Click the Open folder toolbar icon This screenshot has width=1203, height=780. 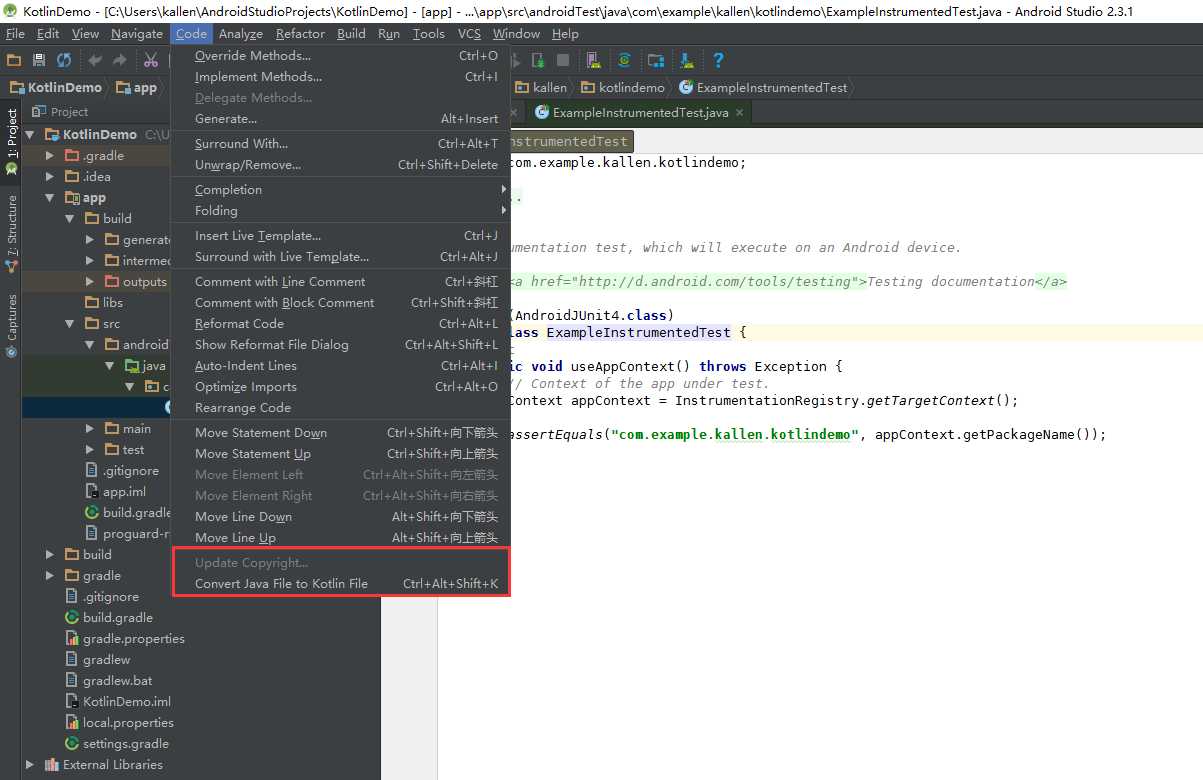tap(14, 61)
